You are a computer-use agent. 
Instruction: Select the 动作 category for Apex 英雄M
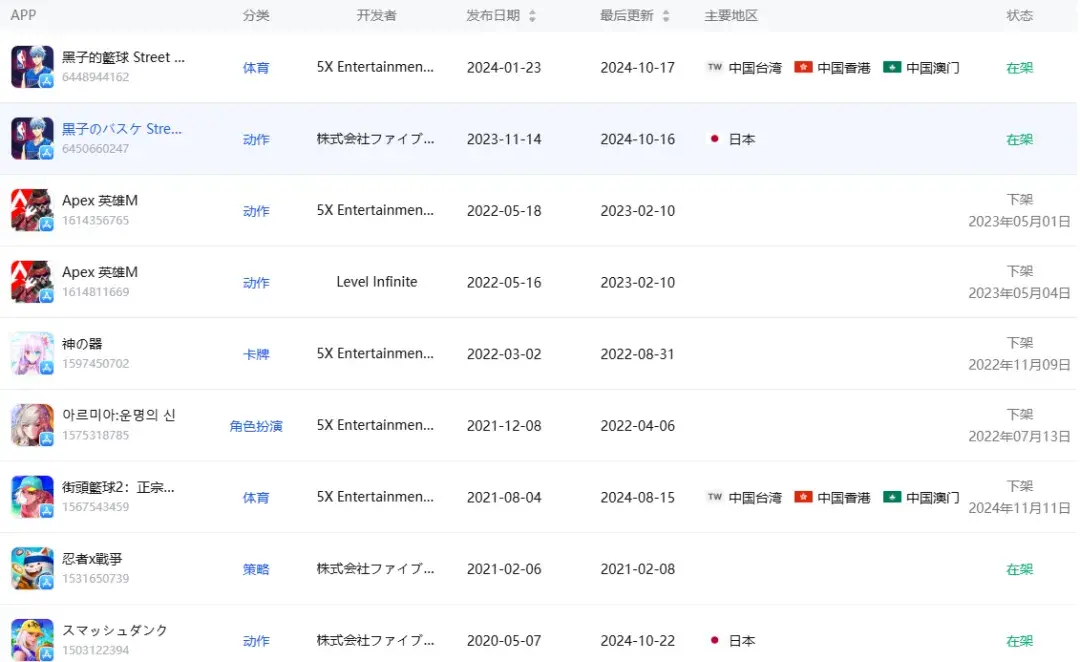pos(256,211)
